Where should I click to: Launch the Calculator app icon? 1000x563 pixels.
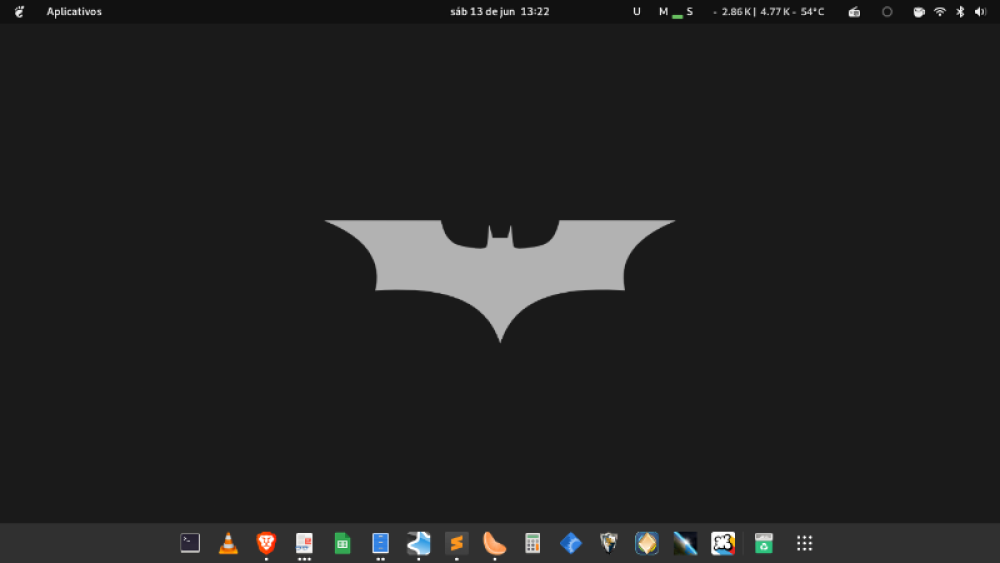click(x=533, y=543)
